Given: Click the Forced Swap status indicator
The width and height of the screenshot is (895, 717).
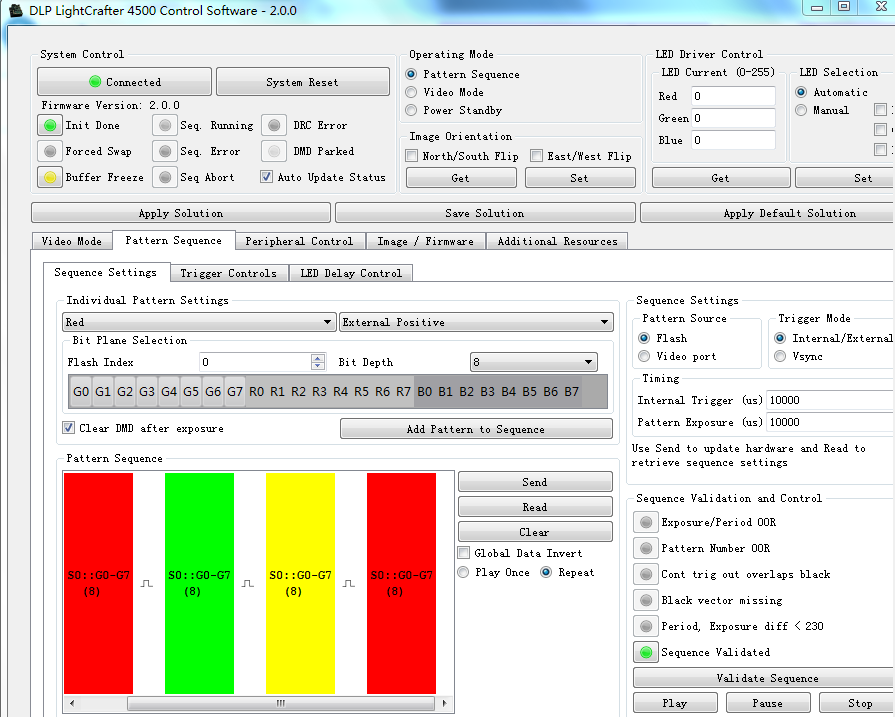Looking at the screenshot, I should (50, 151).
